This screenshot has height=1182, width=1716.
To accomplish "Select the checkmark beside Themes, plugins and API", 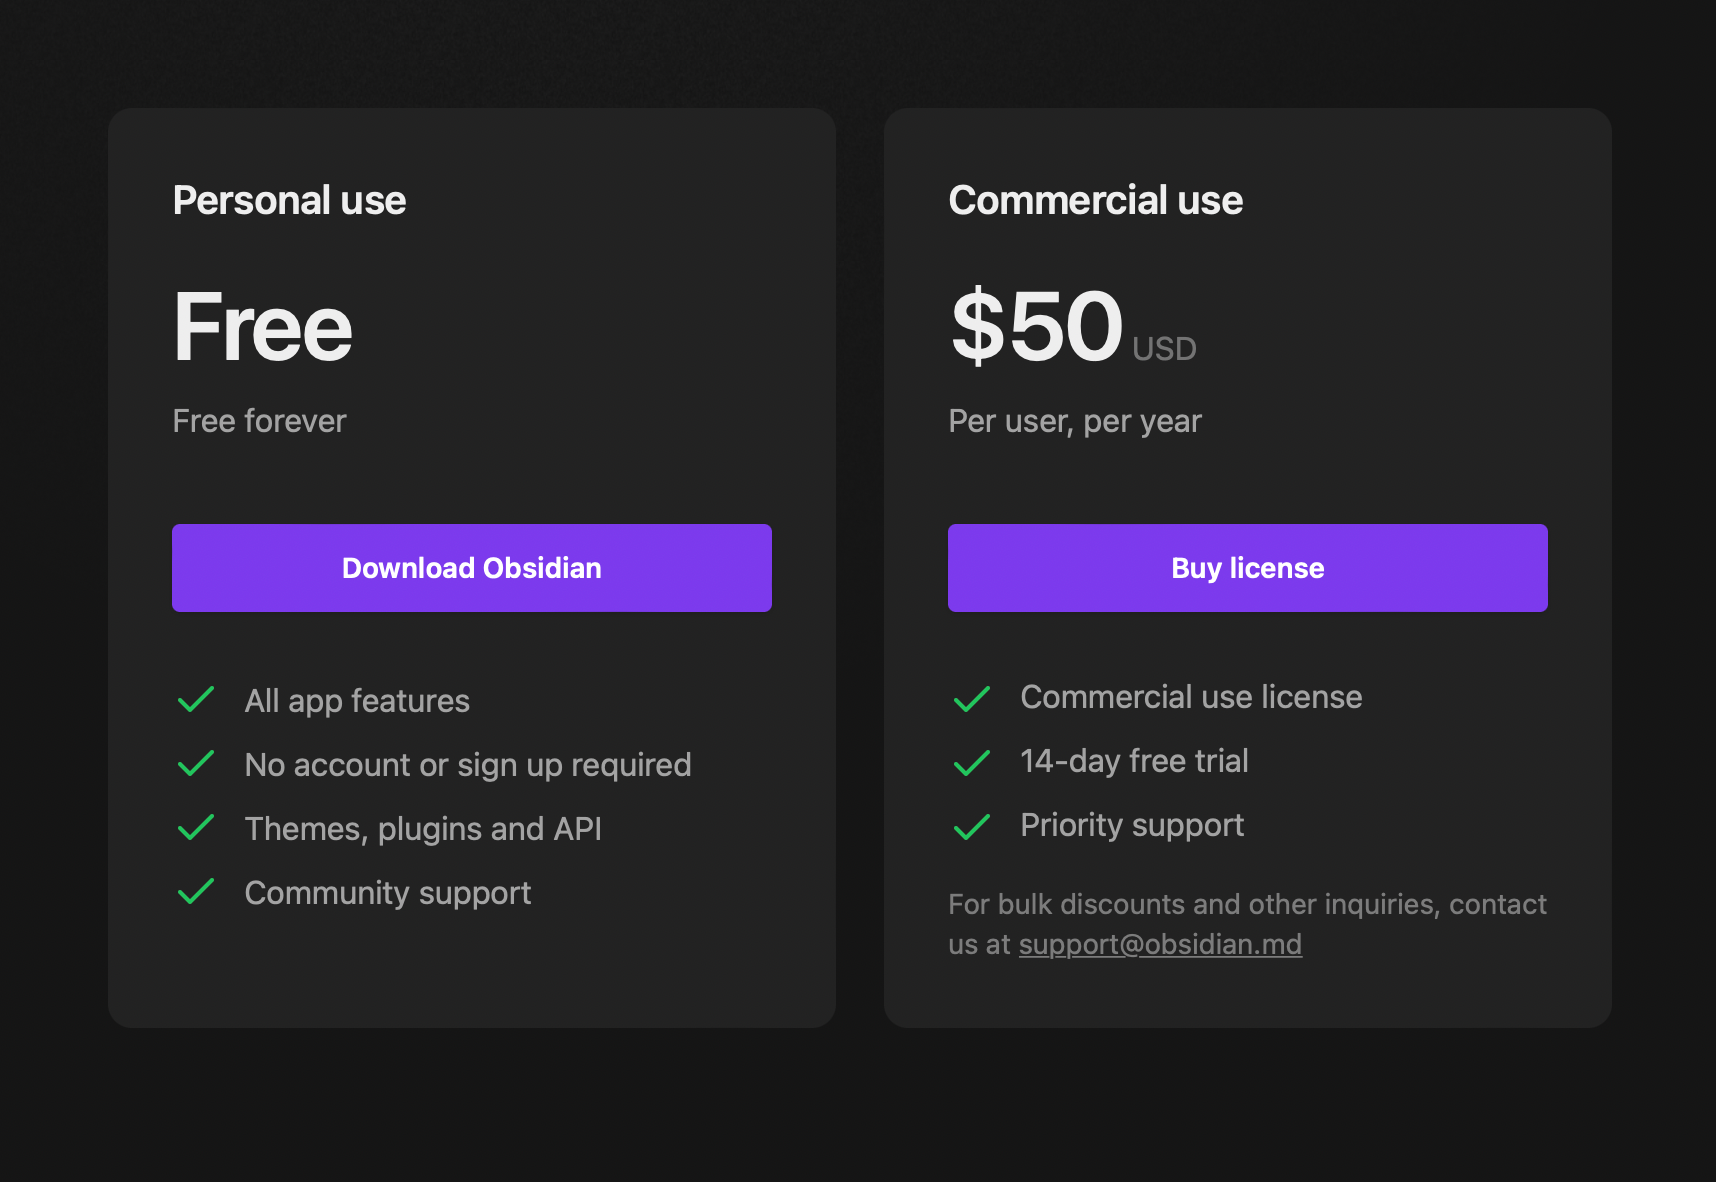I will (196, 828).
